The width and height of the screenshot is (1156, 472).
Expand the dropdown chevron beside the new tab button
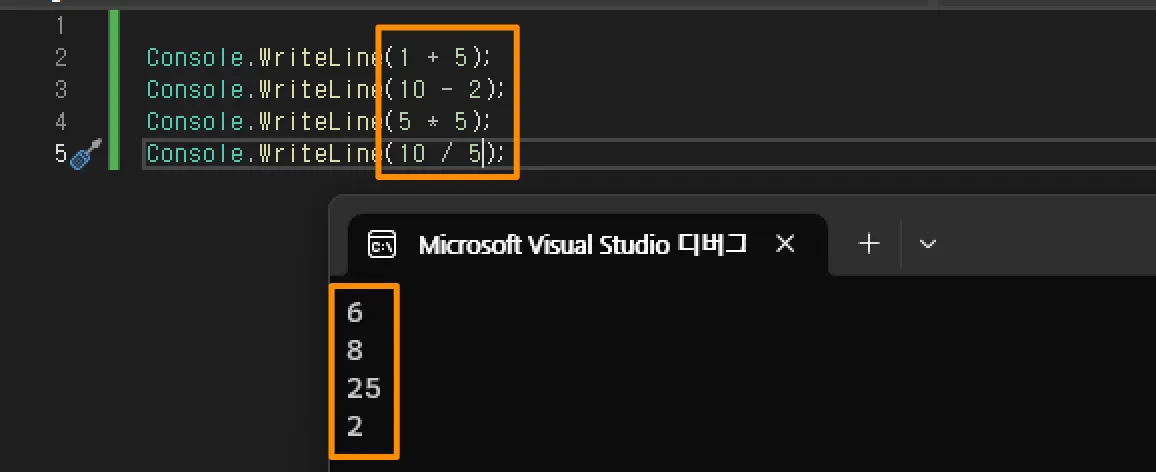927,244
